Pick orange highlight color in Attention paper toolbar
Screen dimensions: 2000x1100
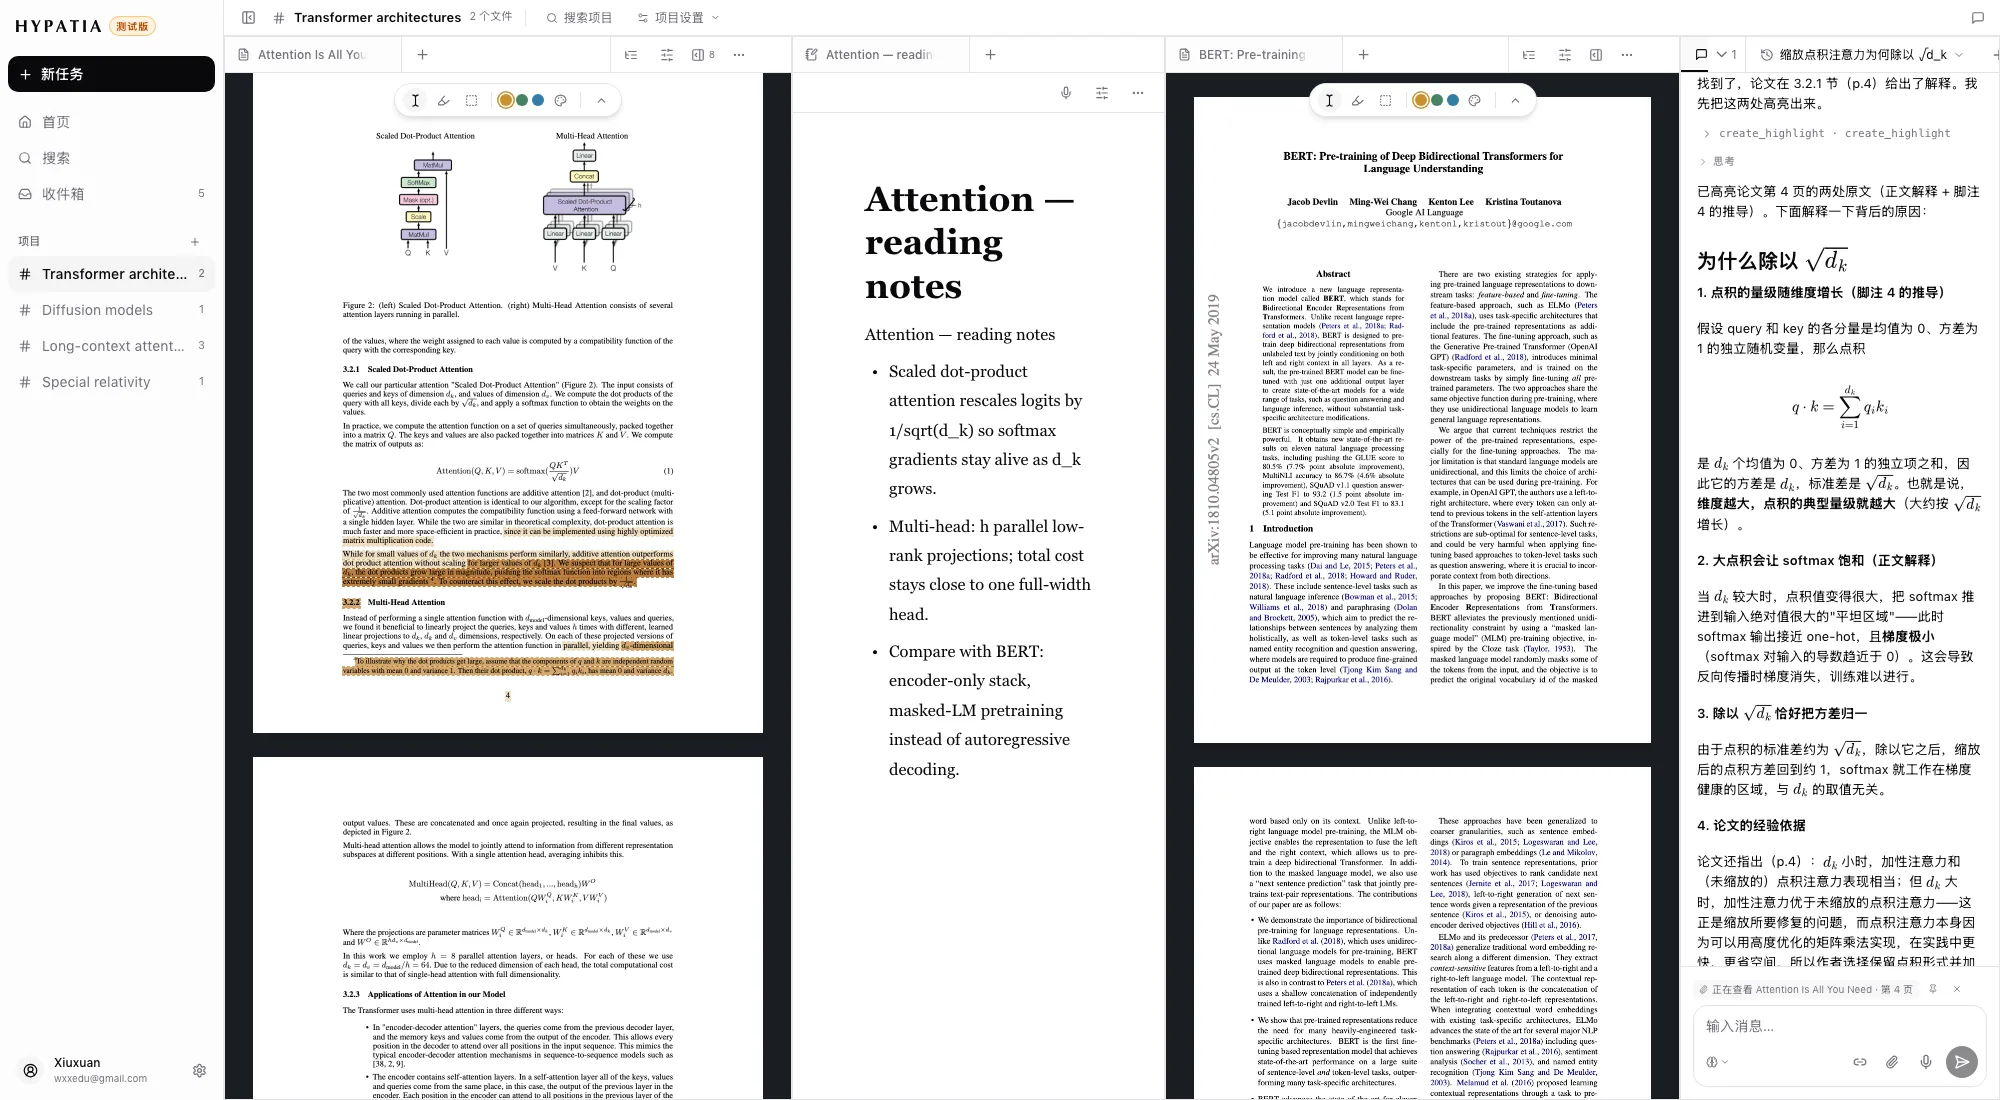coord(506,100)
